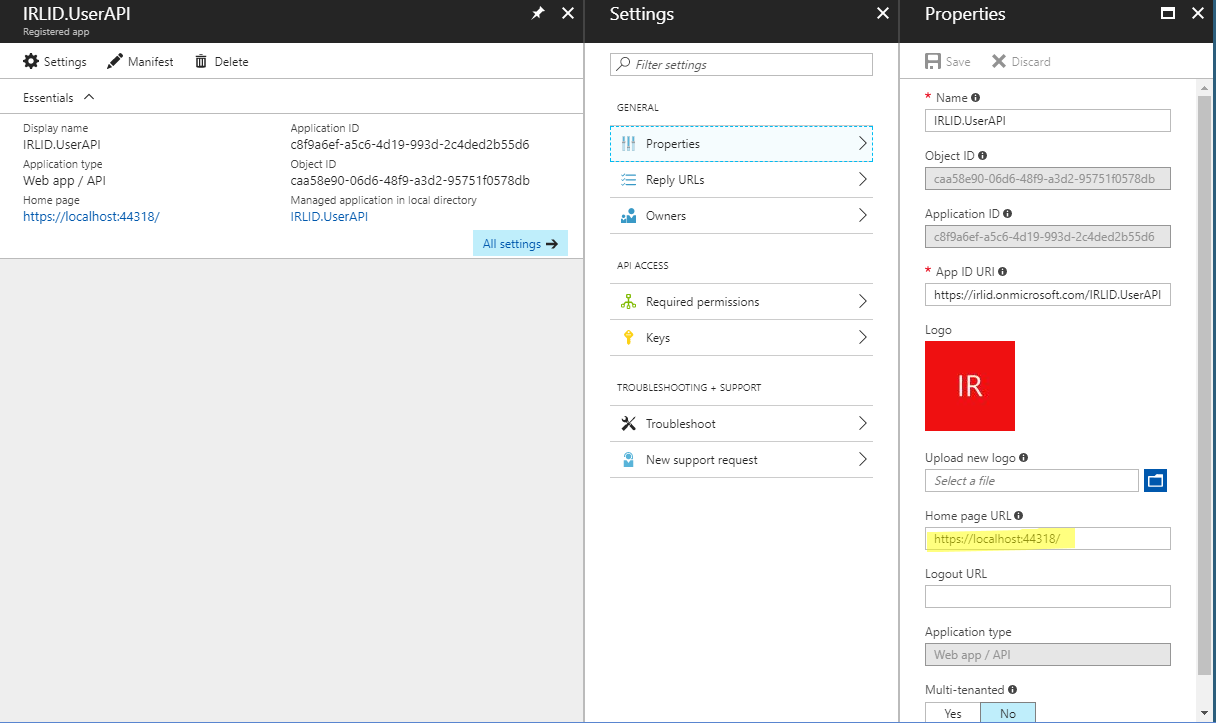Click the Owners people icon

tap(628, 216)
